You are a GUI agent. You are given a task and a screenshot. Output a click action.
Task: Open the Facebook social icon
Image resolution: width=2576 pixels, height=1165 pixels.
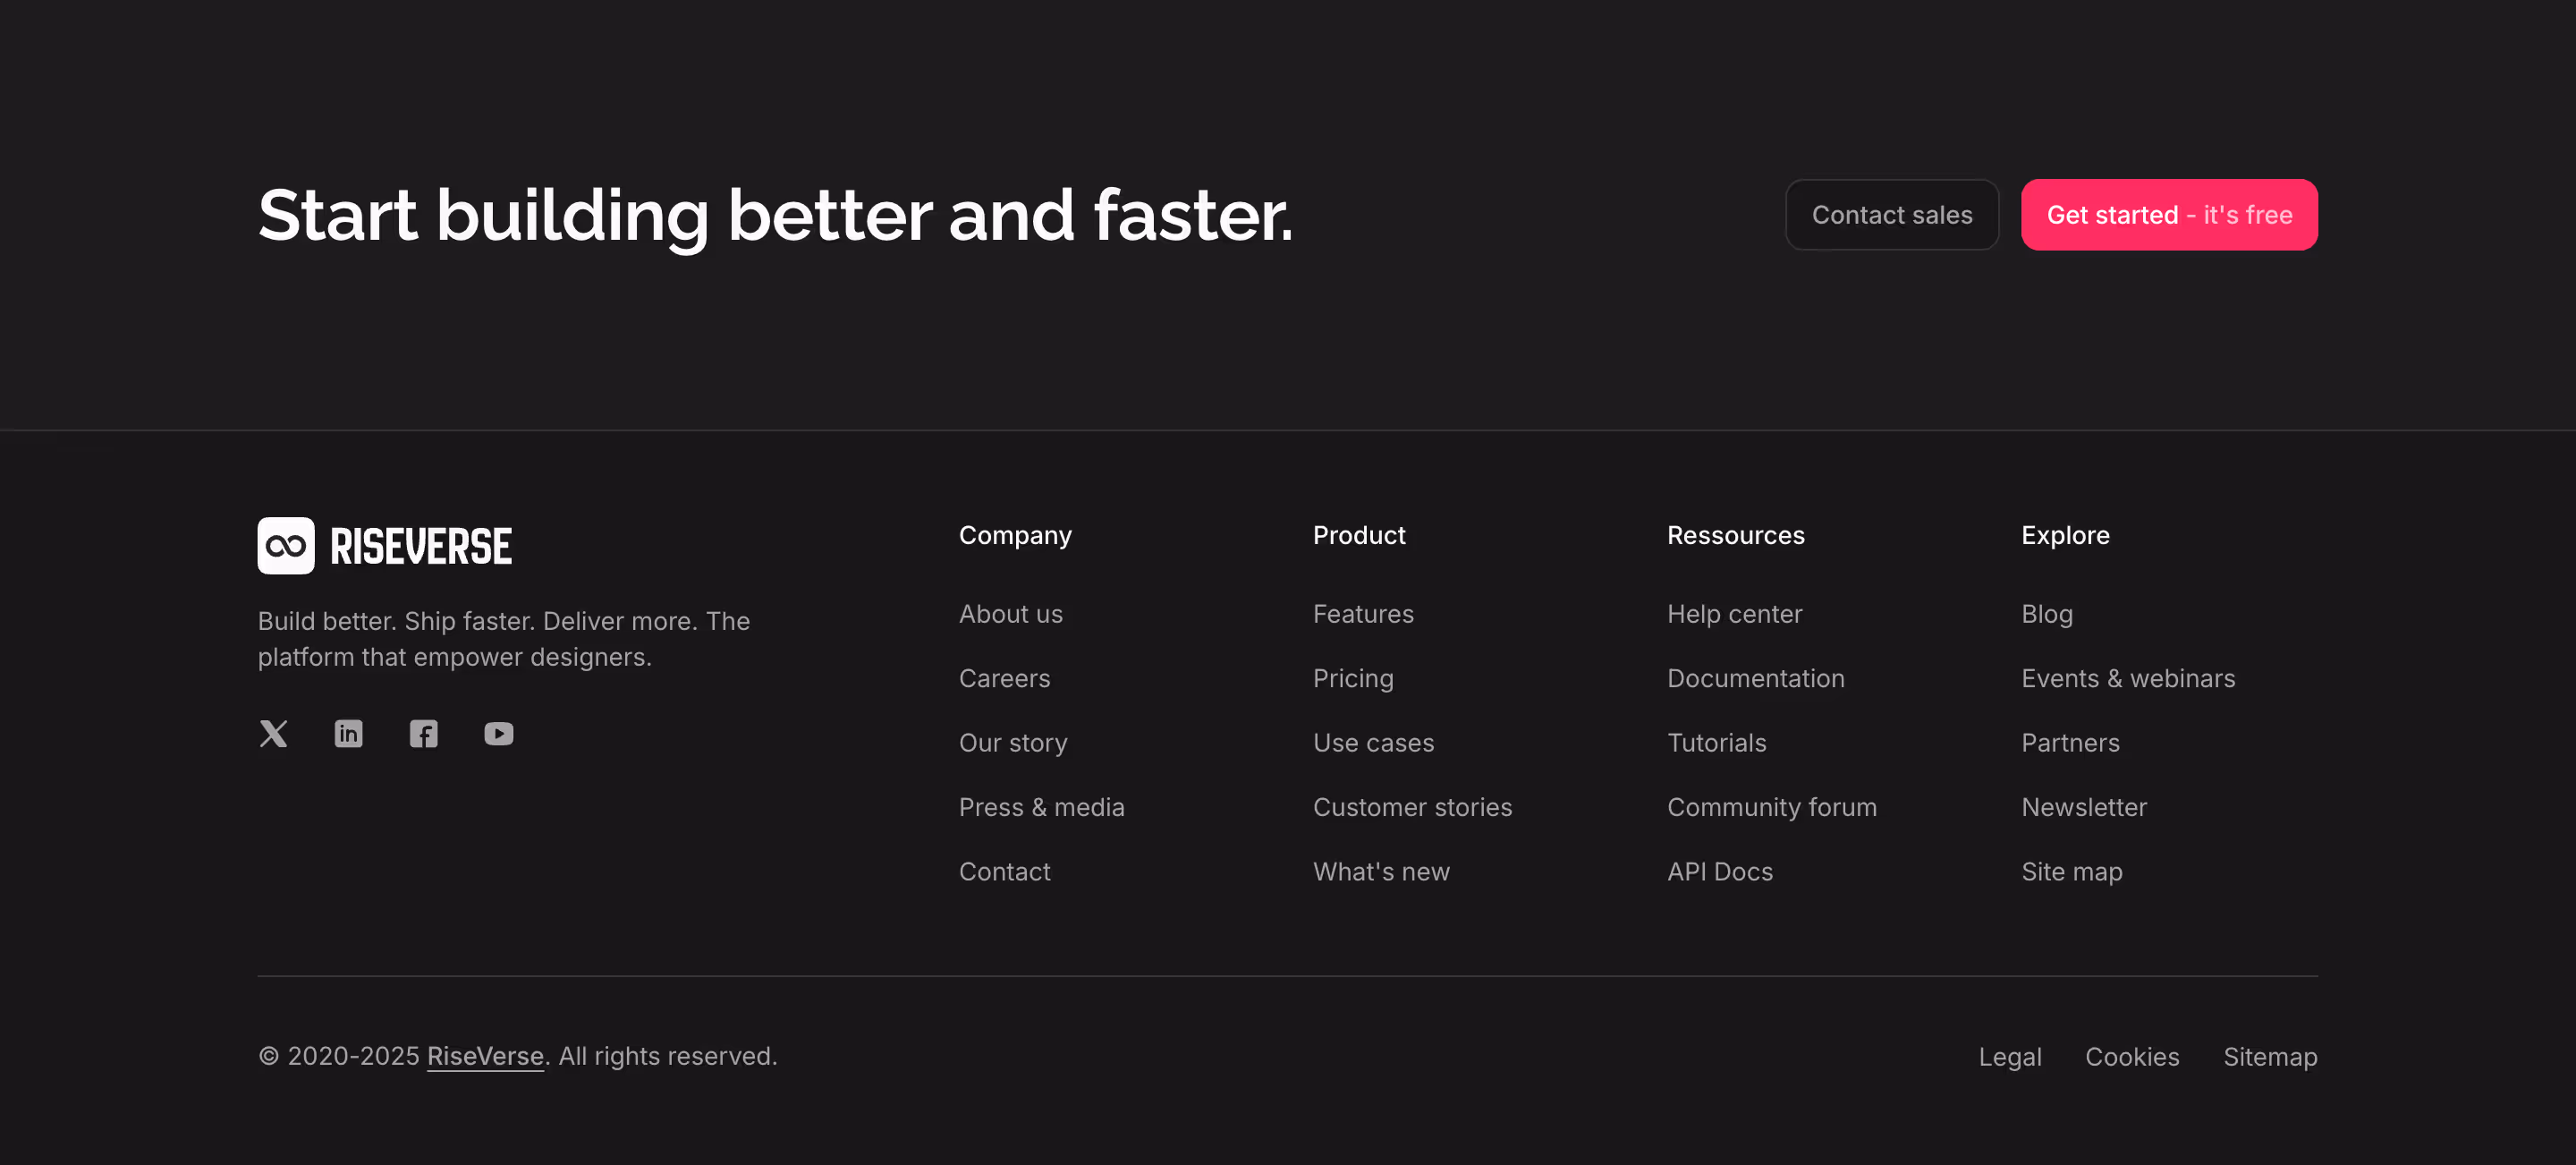pos(423,733)
